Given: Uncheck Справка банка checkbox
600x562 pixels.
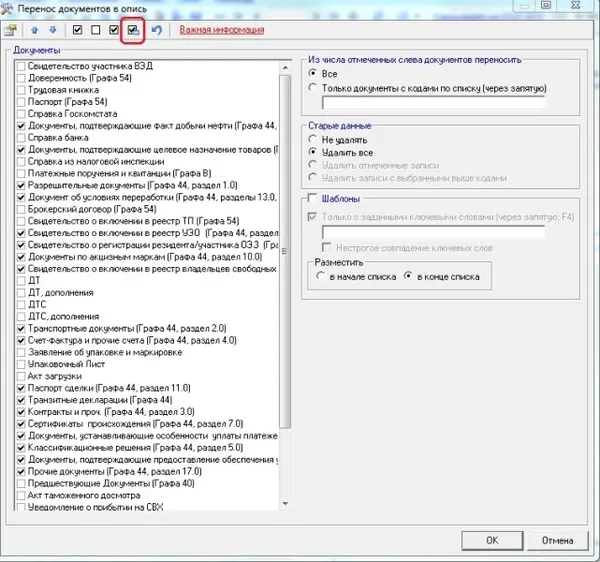Looking at the screenshot, I should (21, 138).
